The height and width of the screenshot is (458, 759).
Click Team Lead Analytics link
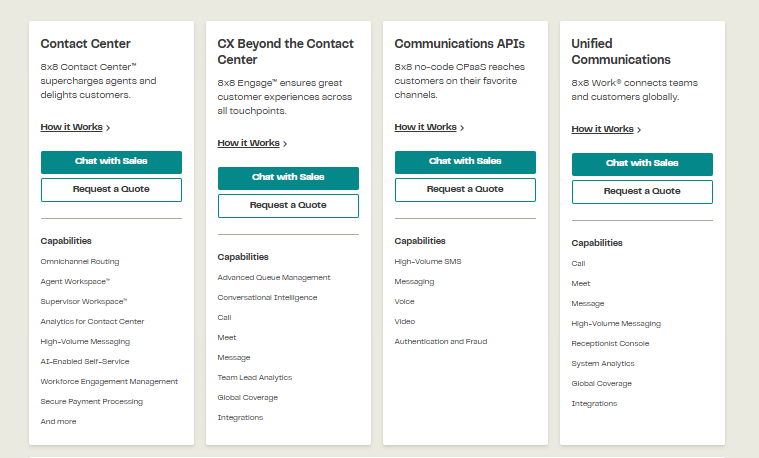pos(254,378)
